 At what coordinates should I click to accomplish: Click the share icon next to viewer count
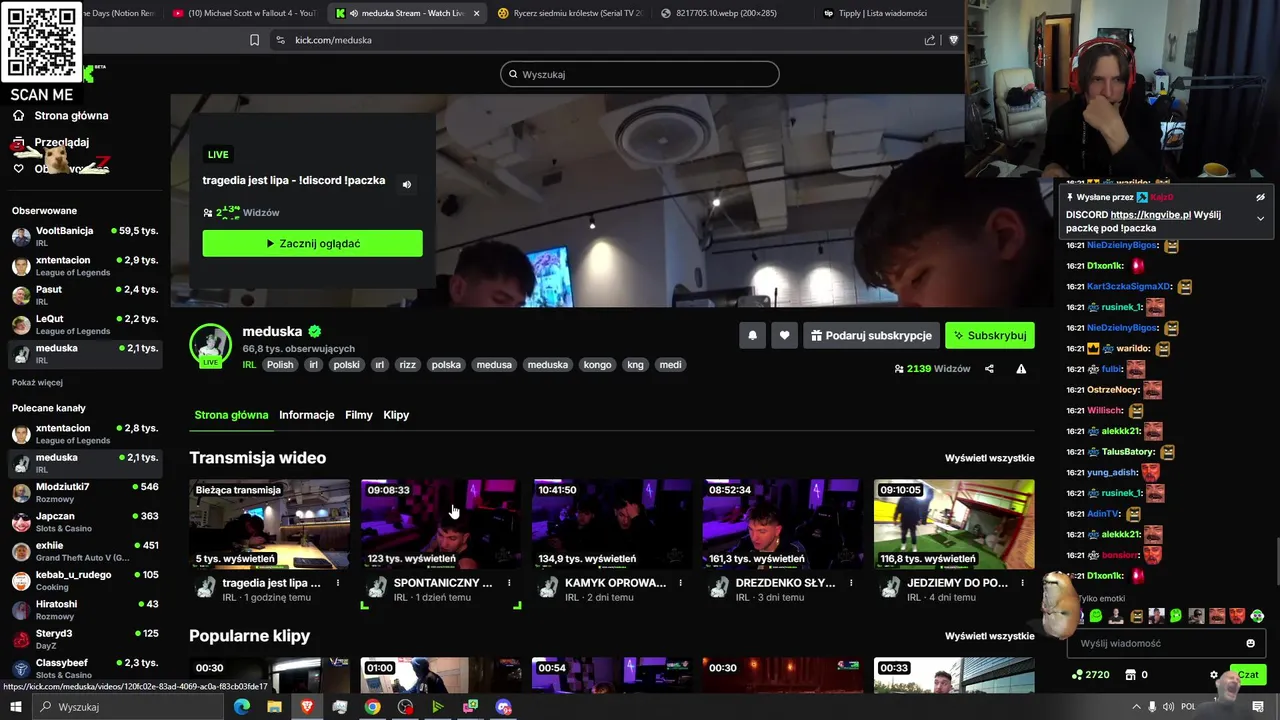coord(989,369)
